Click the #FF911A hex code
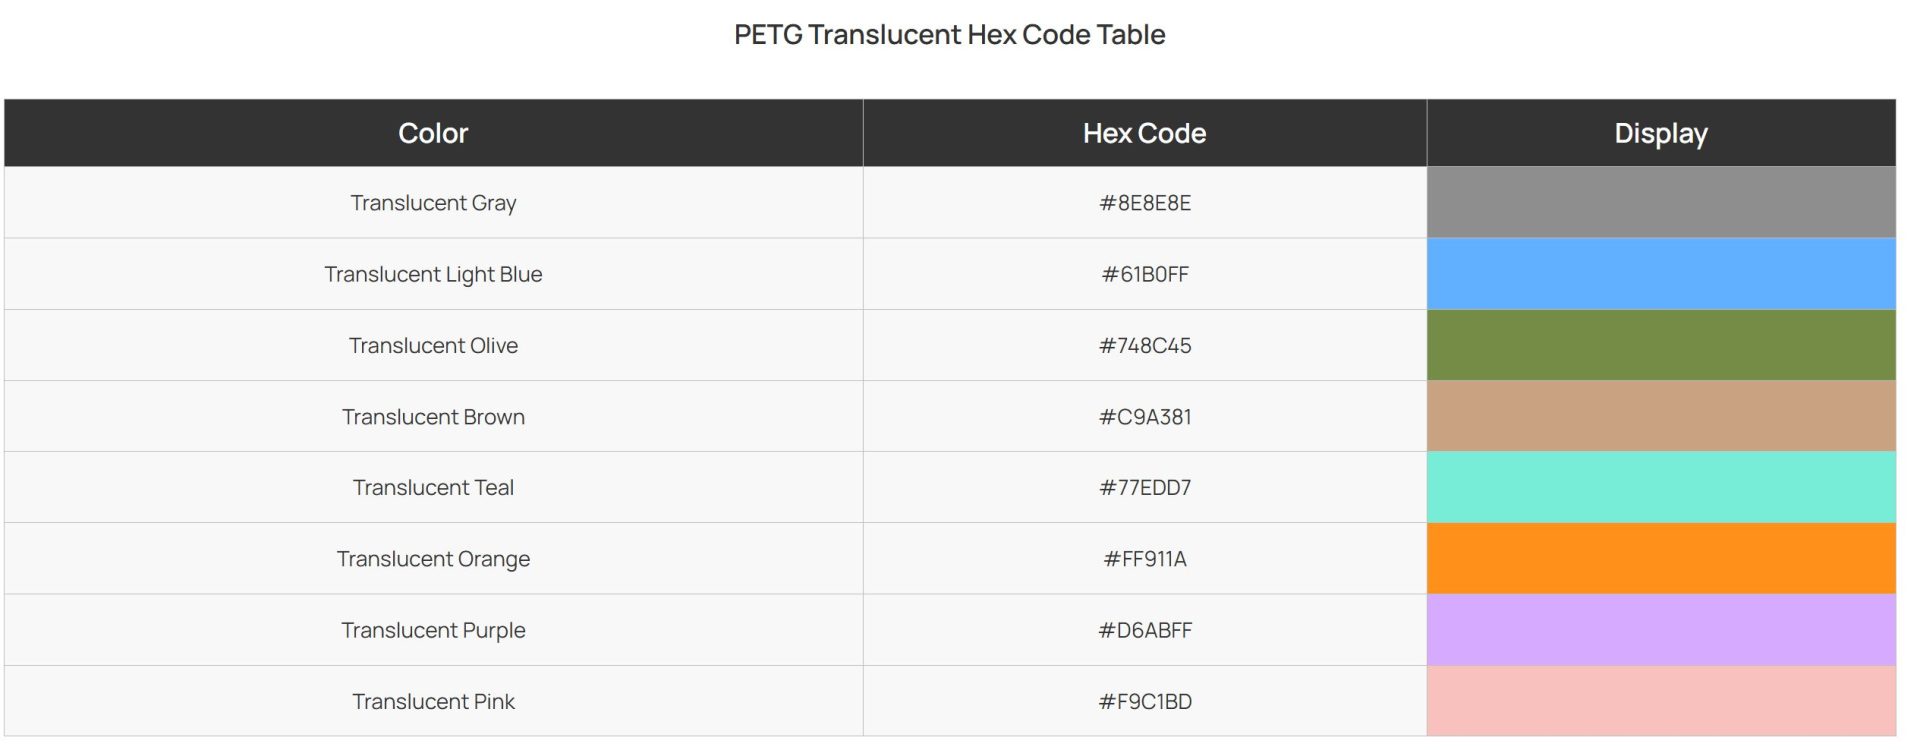The image size is (1920, 750). point(1145,559)
